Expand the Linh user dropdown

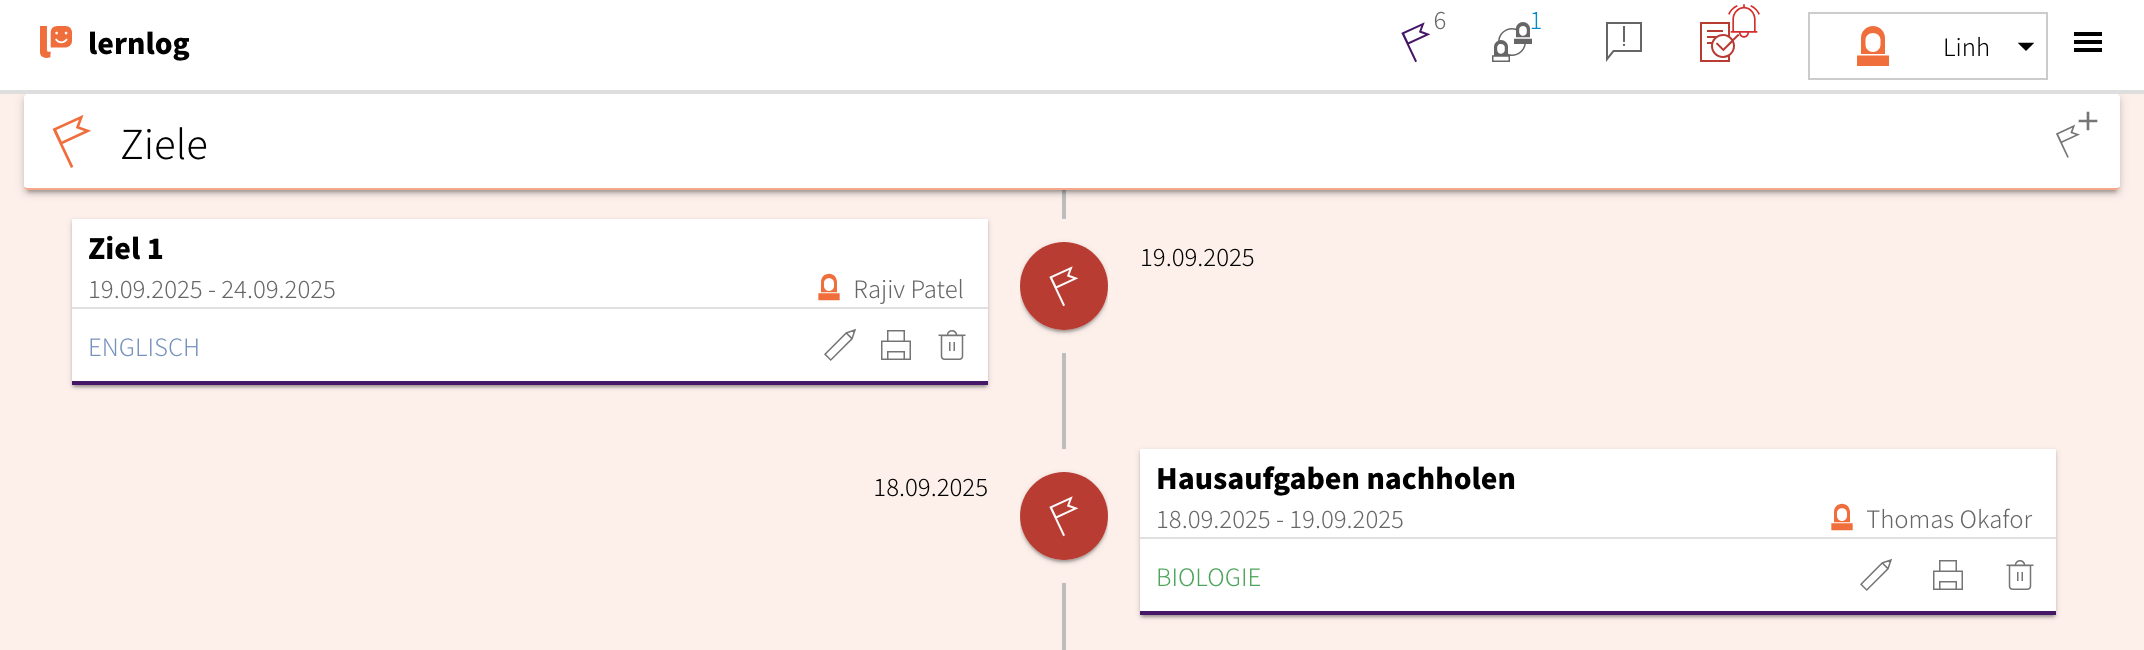pyautogui.click(x=1928, y=46)
